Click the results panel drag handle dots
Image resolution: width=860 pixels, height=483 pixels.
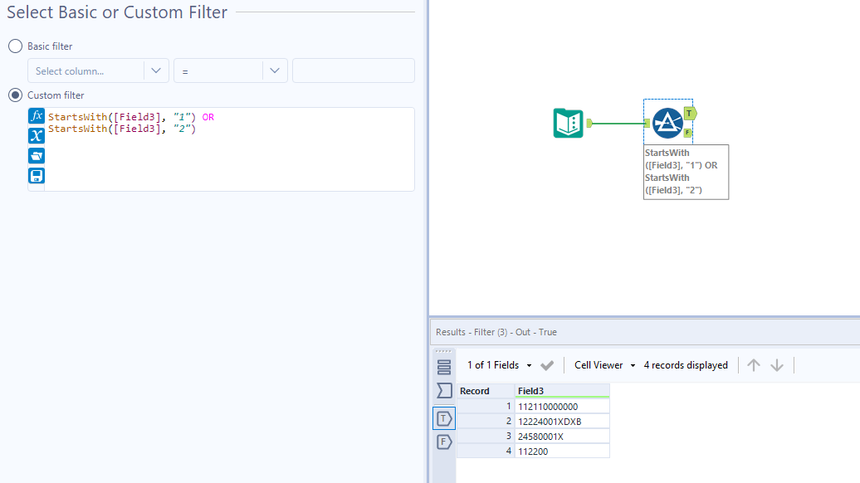[443, 351]
